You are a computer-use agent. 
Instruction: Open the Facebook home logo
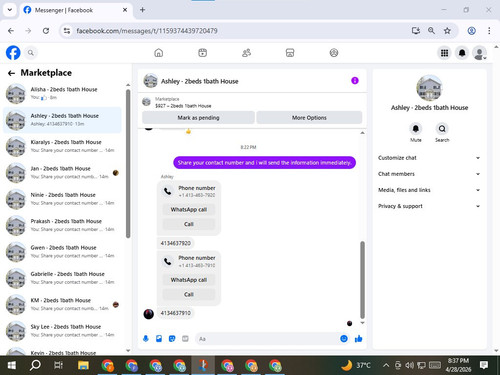[13, 53]
